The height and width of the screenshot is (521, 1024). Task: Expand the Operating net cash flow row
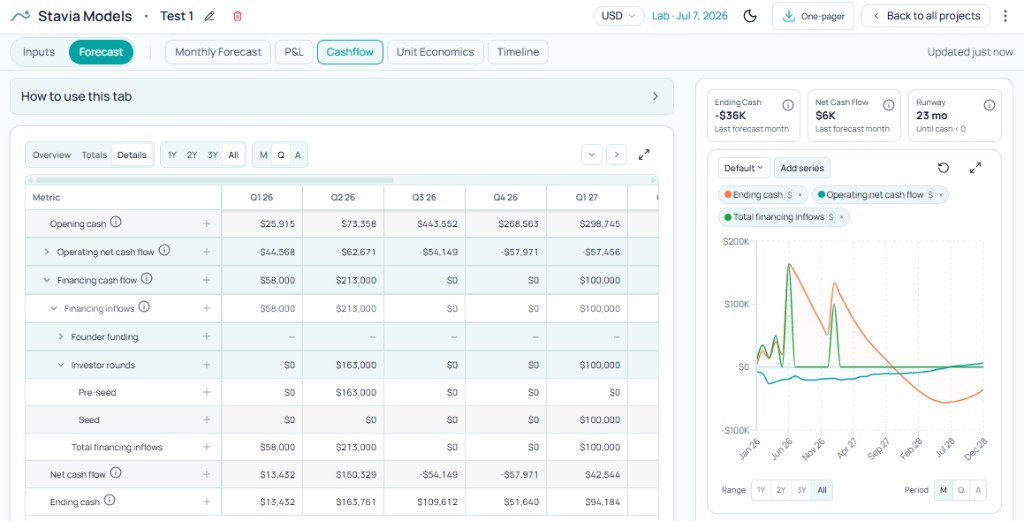[46, 252]
